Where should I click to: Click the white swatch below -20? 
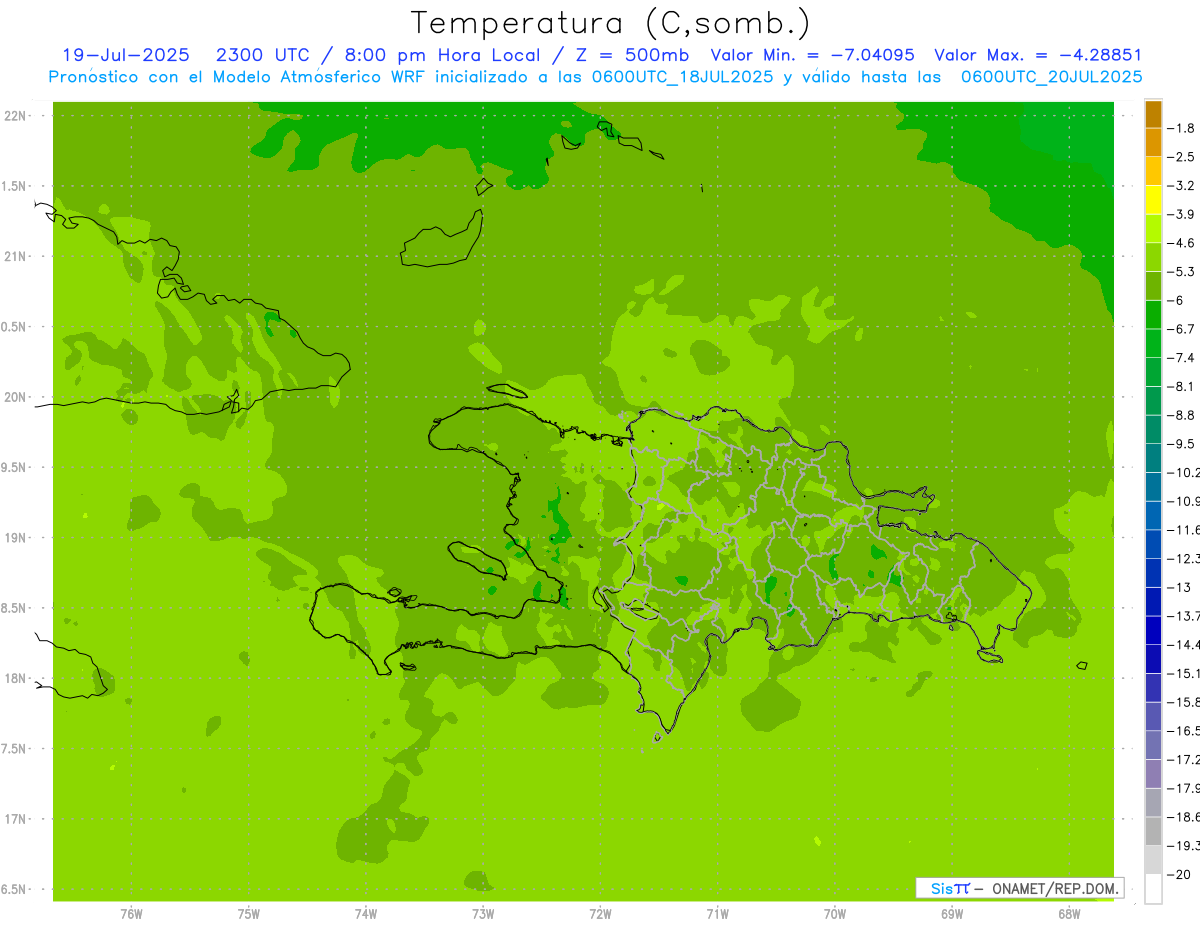1153,889
